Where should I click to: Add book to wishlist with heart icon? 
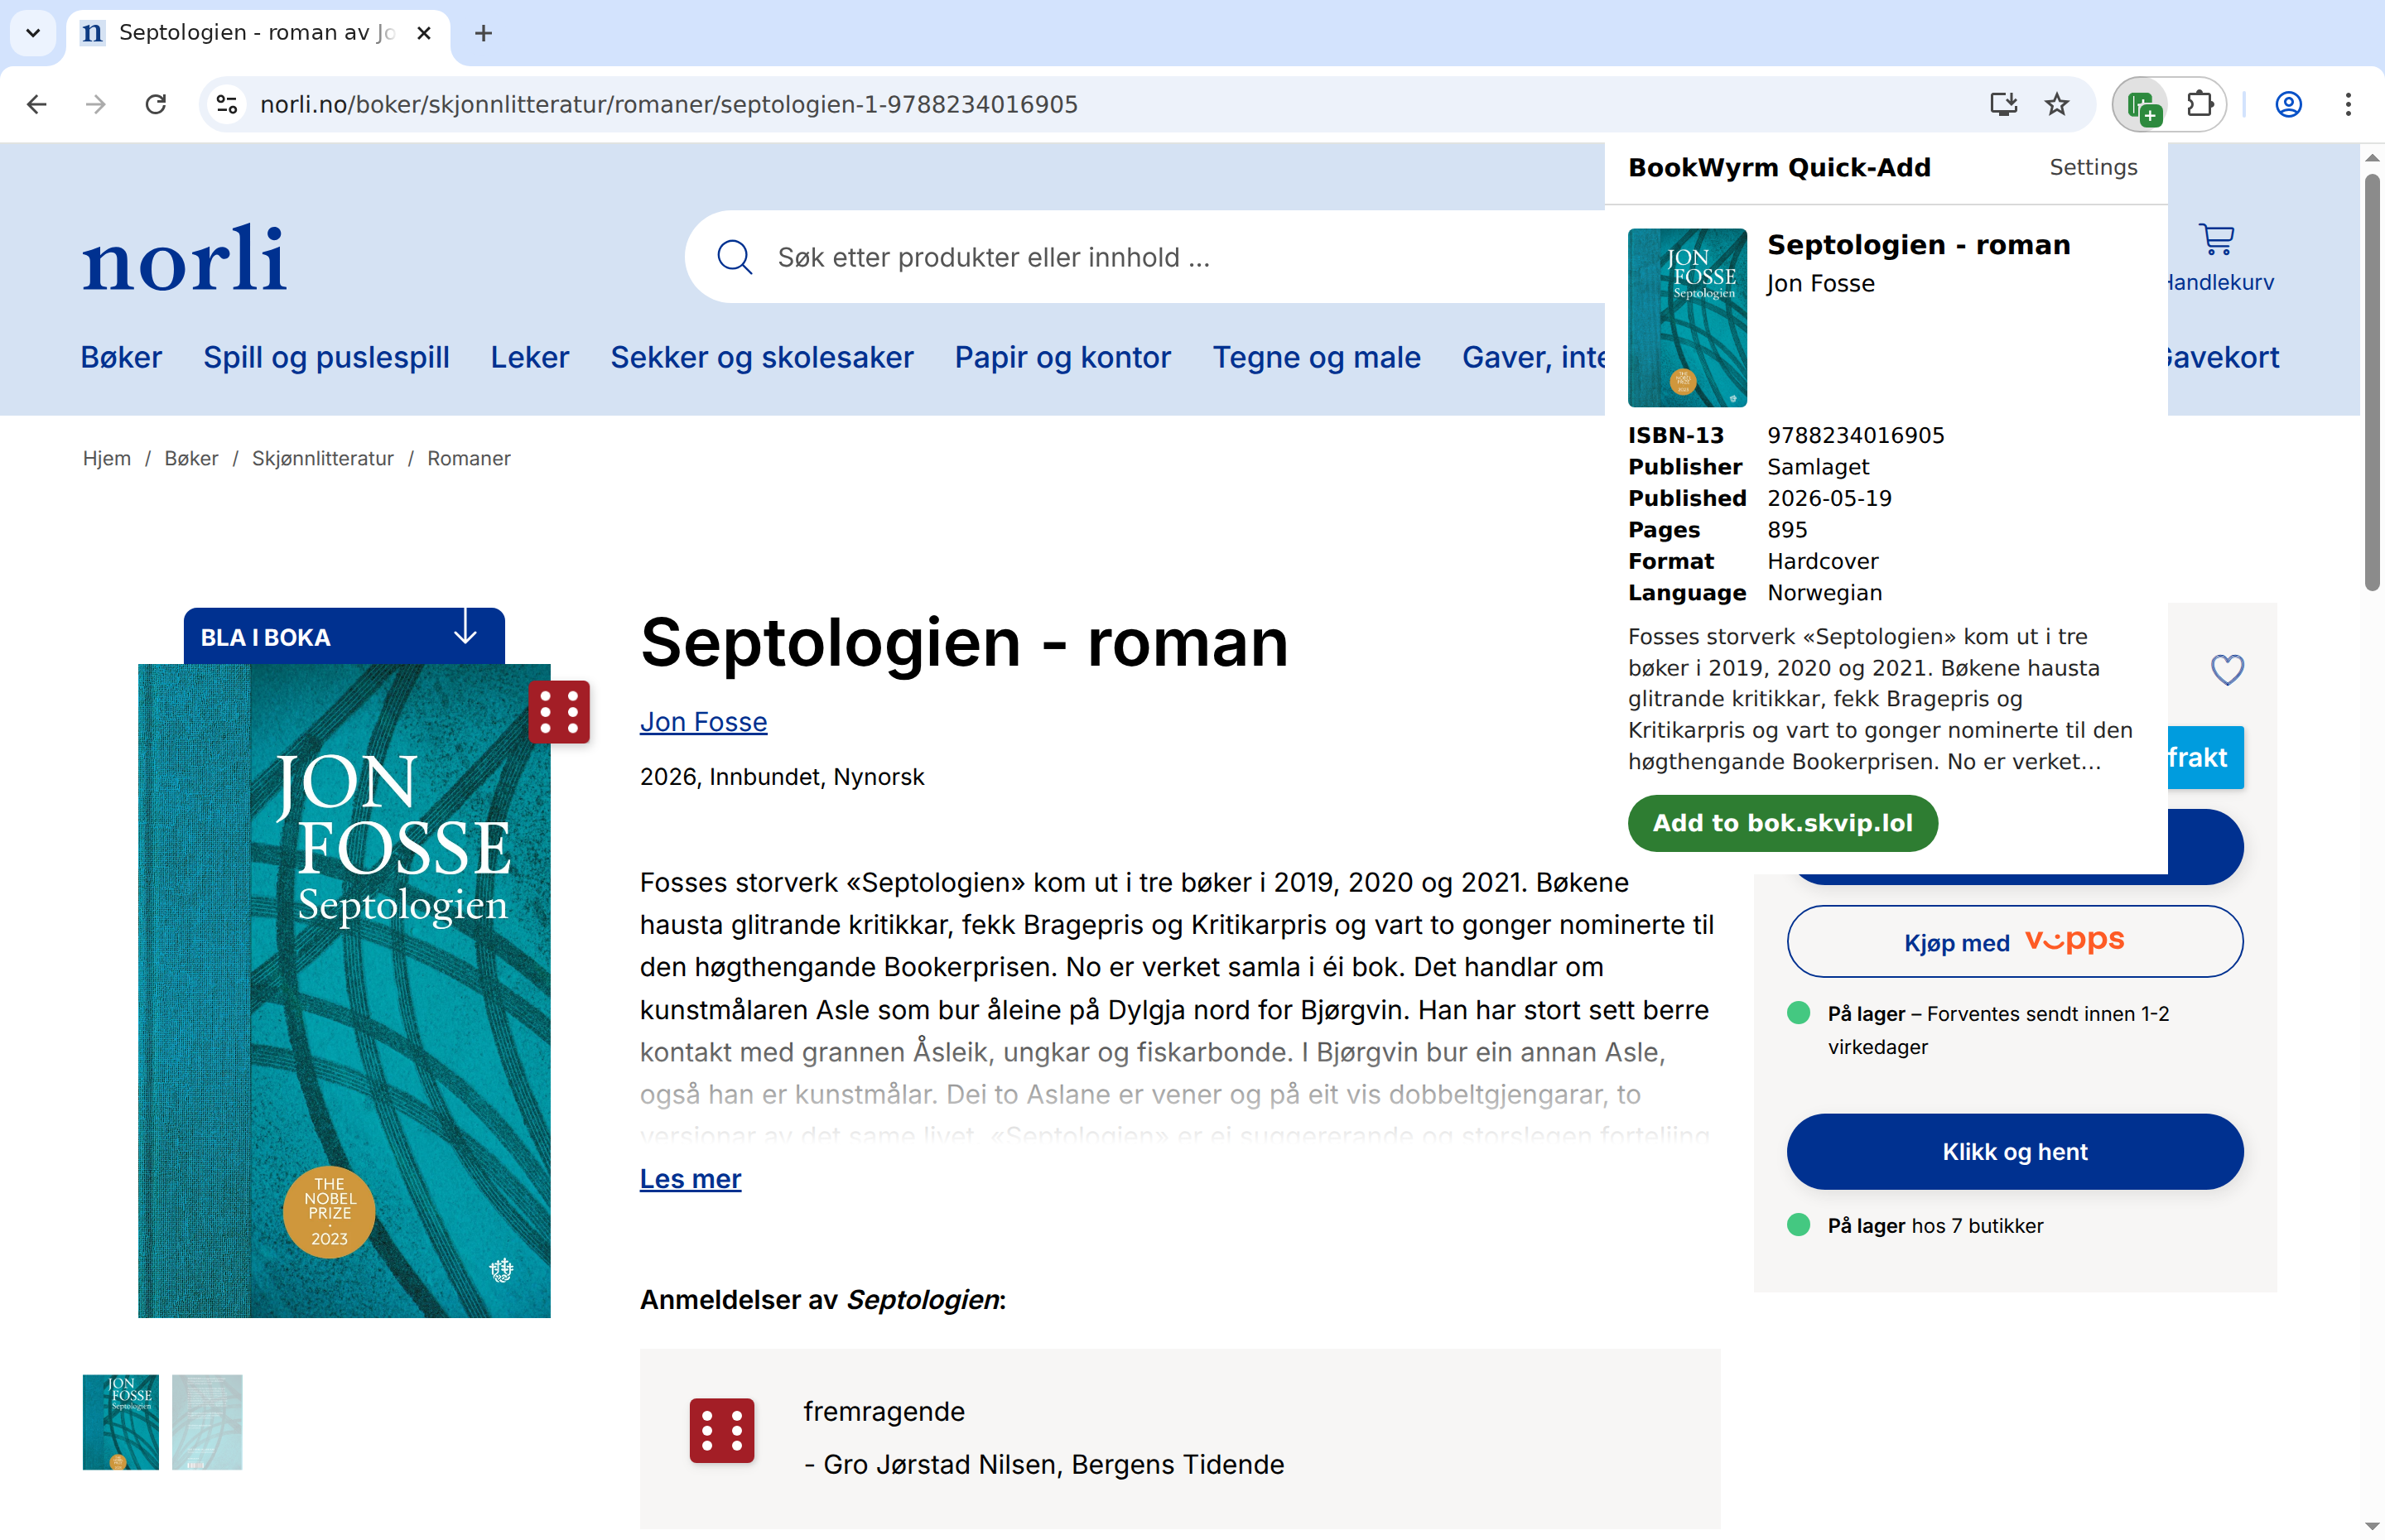click(2227, 669)
